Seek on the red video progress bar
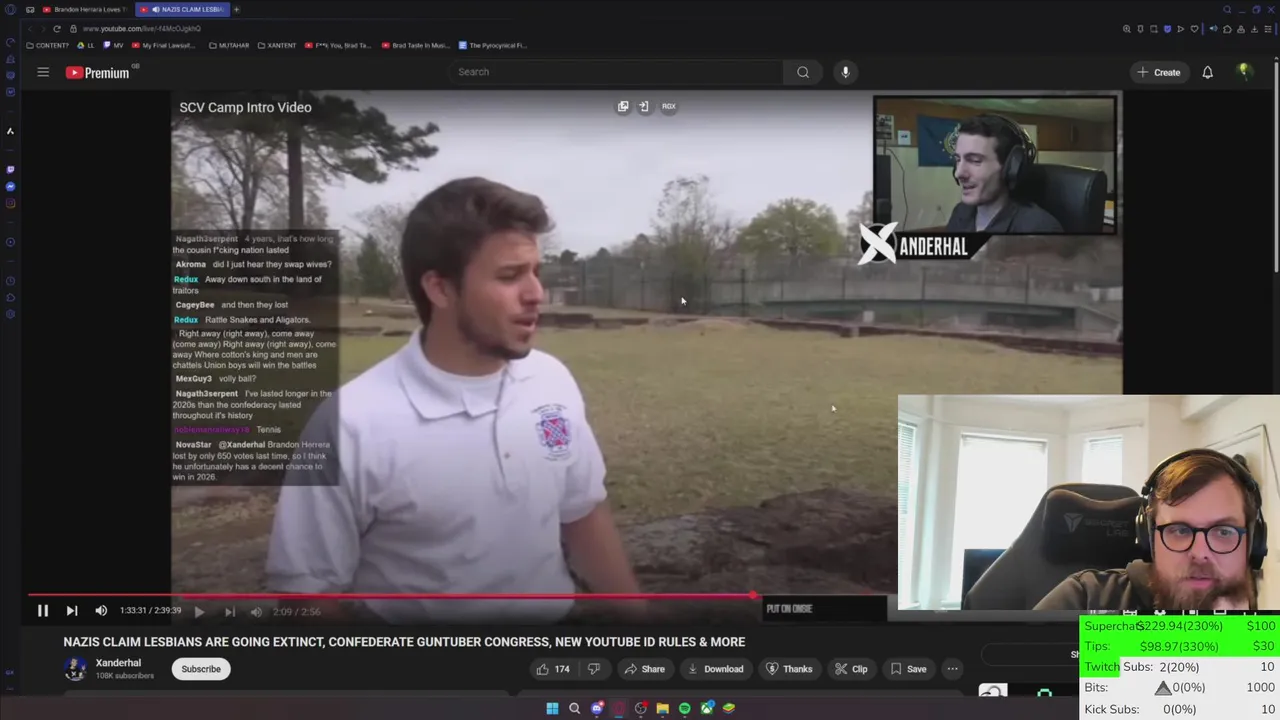This screenshot has height=720, width=1280. pyautogui.click(x=390, y=596)
